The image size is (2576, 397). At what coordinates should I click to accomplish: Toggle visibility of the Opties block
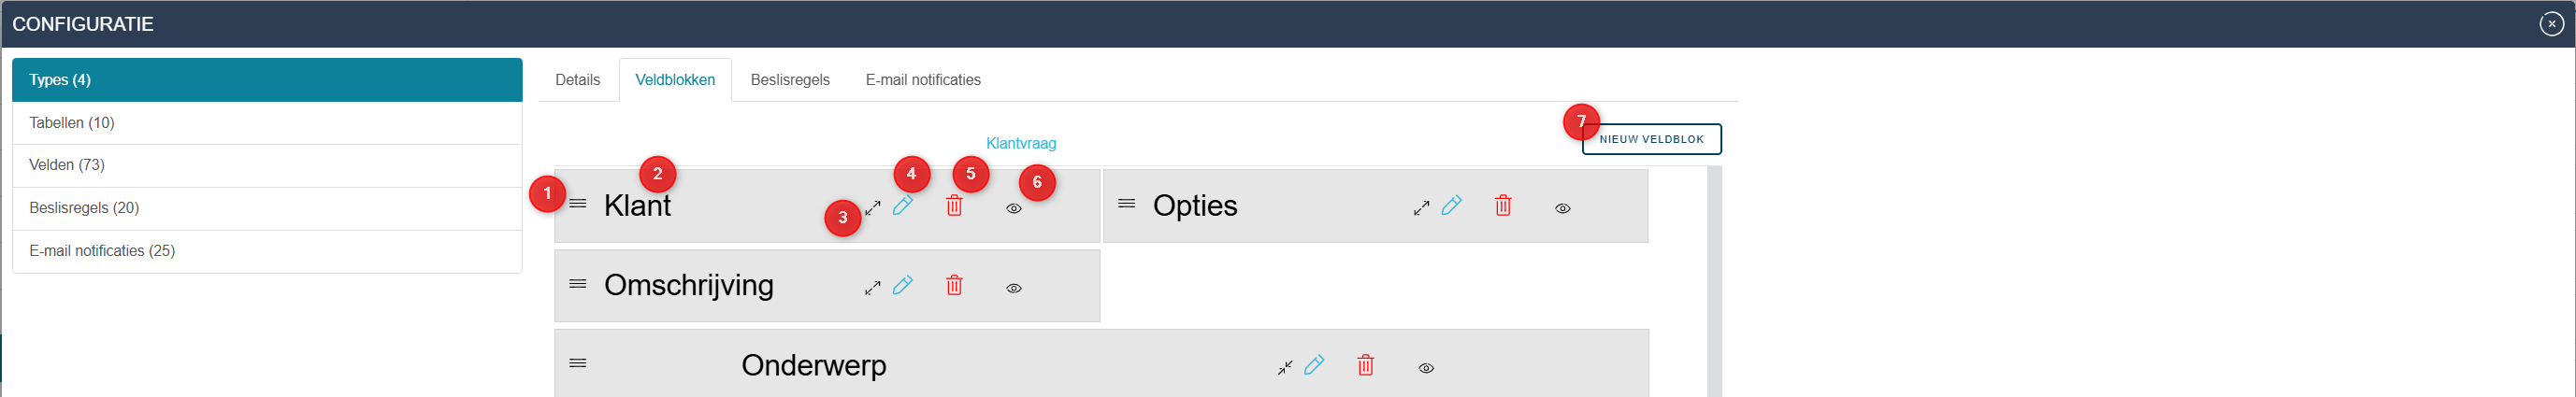coord(1563,208)
